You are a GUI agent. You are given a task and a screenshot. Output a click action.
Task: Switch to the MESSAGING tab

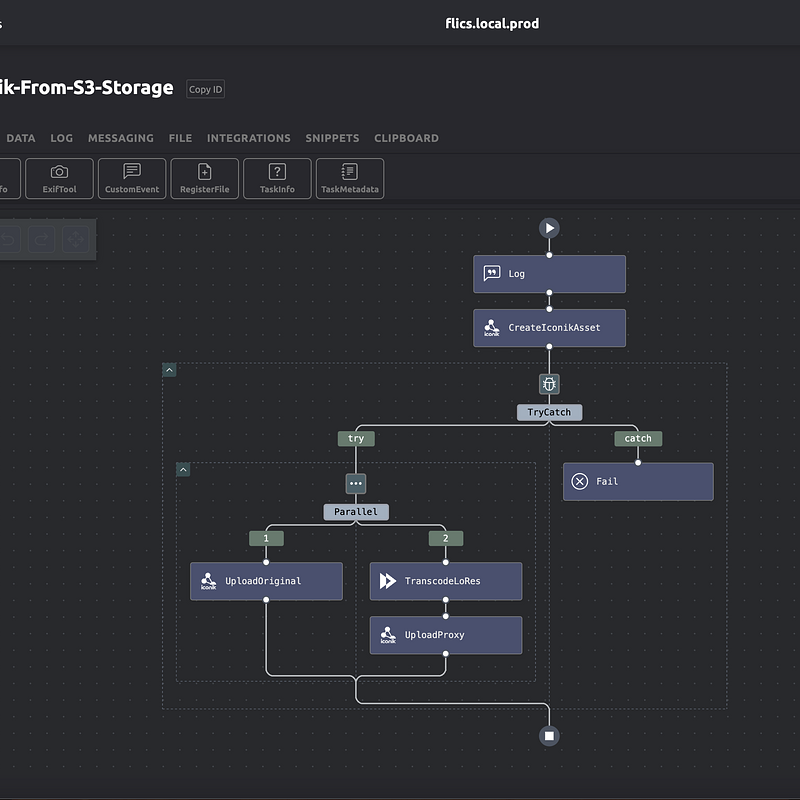coord(121,138)
